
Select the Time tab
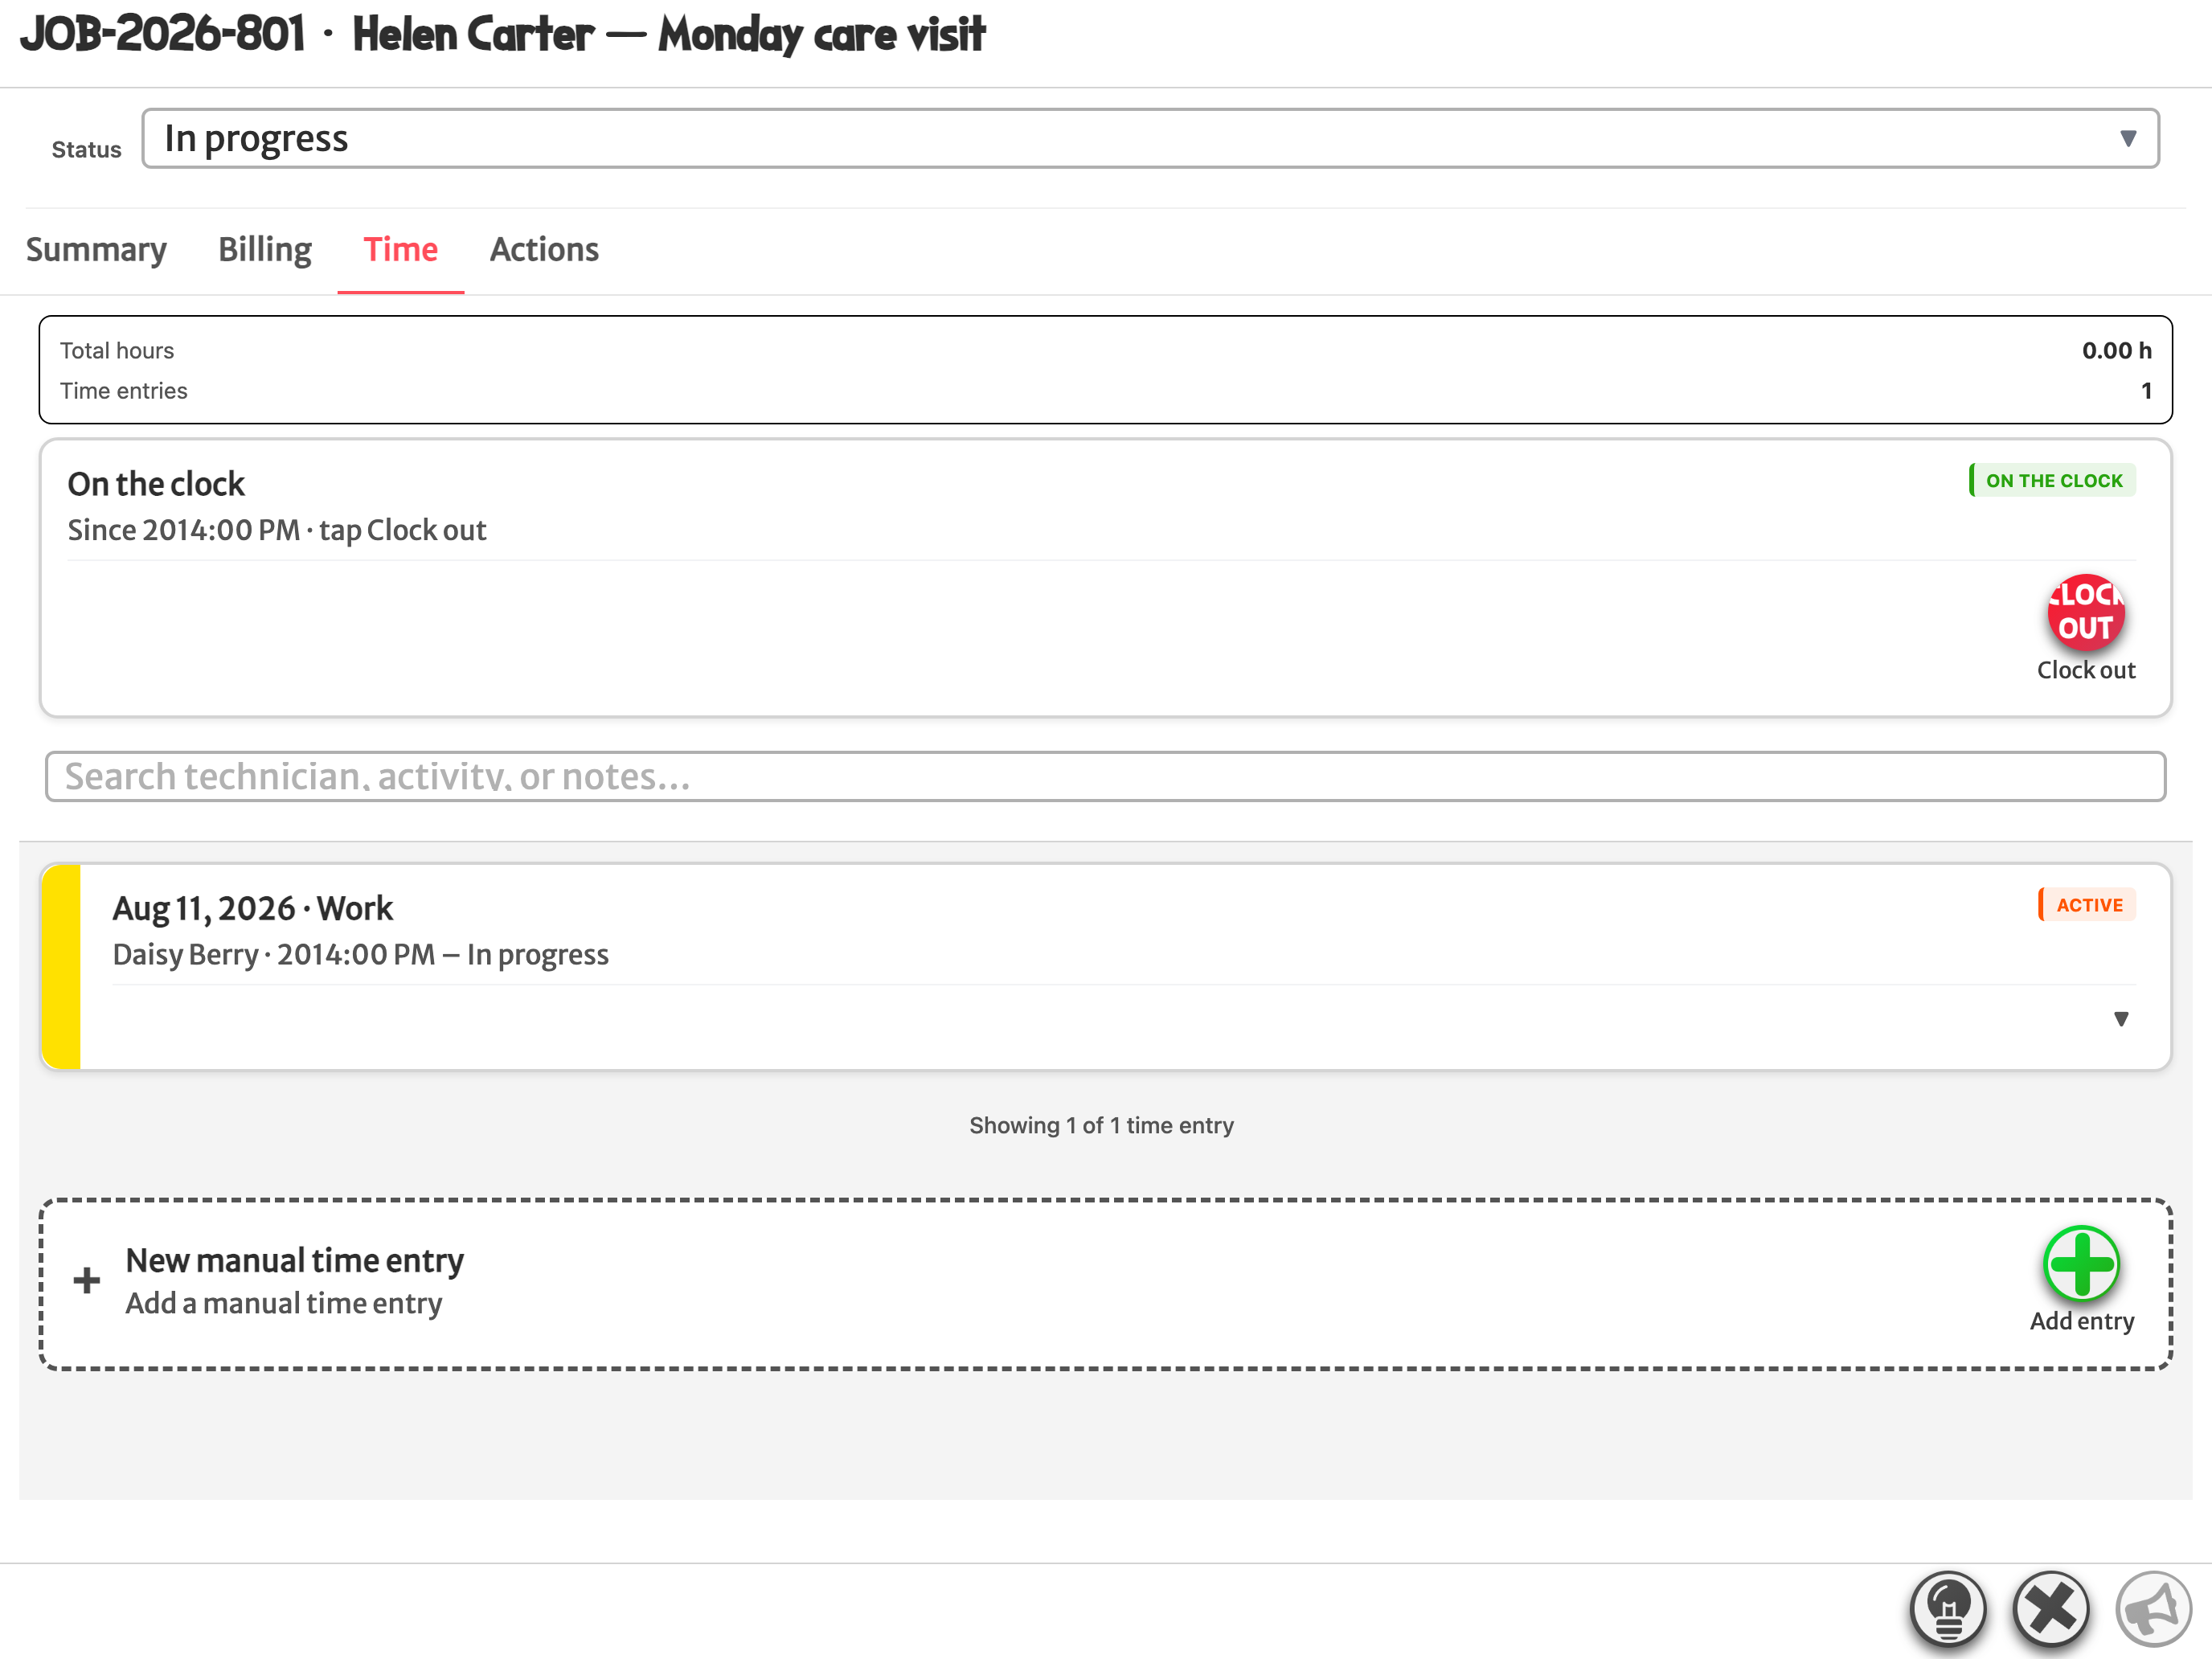400,249
